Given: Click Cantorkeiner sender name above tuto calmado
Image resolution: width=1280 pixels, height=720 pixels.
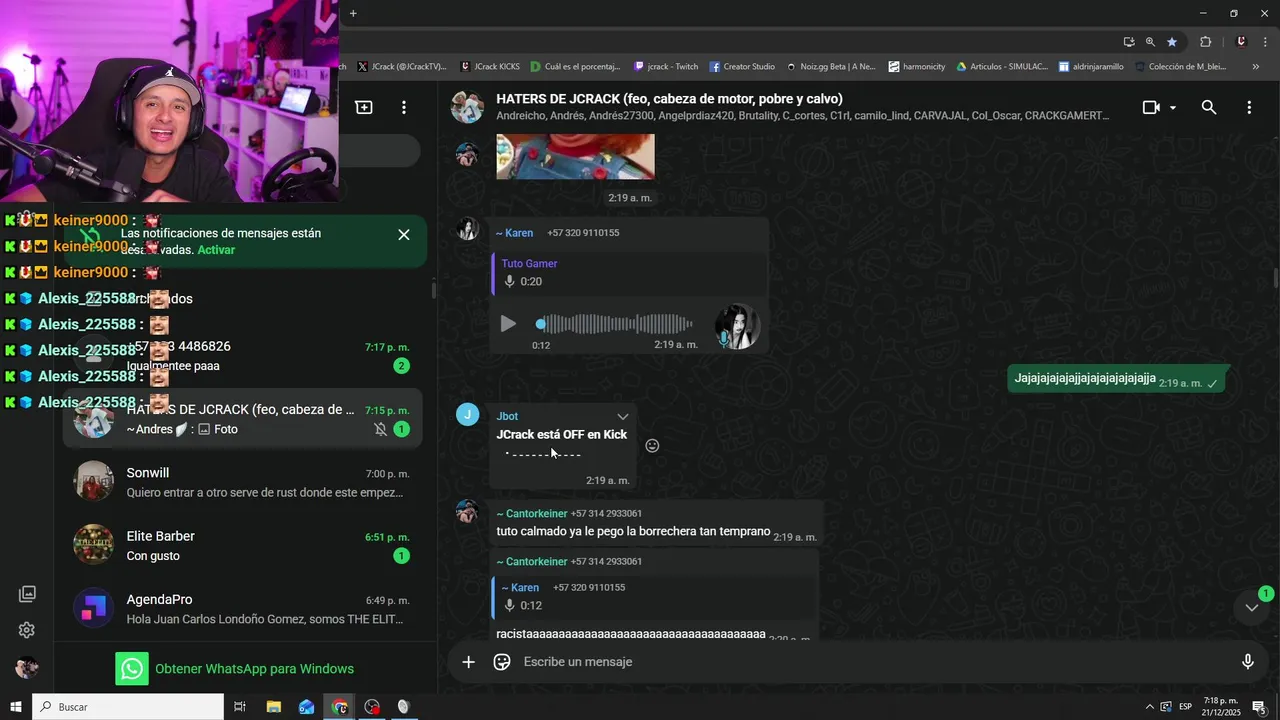Looking at the screenshot, I should 531,514.
